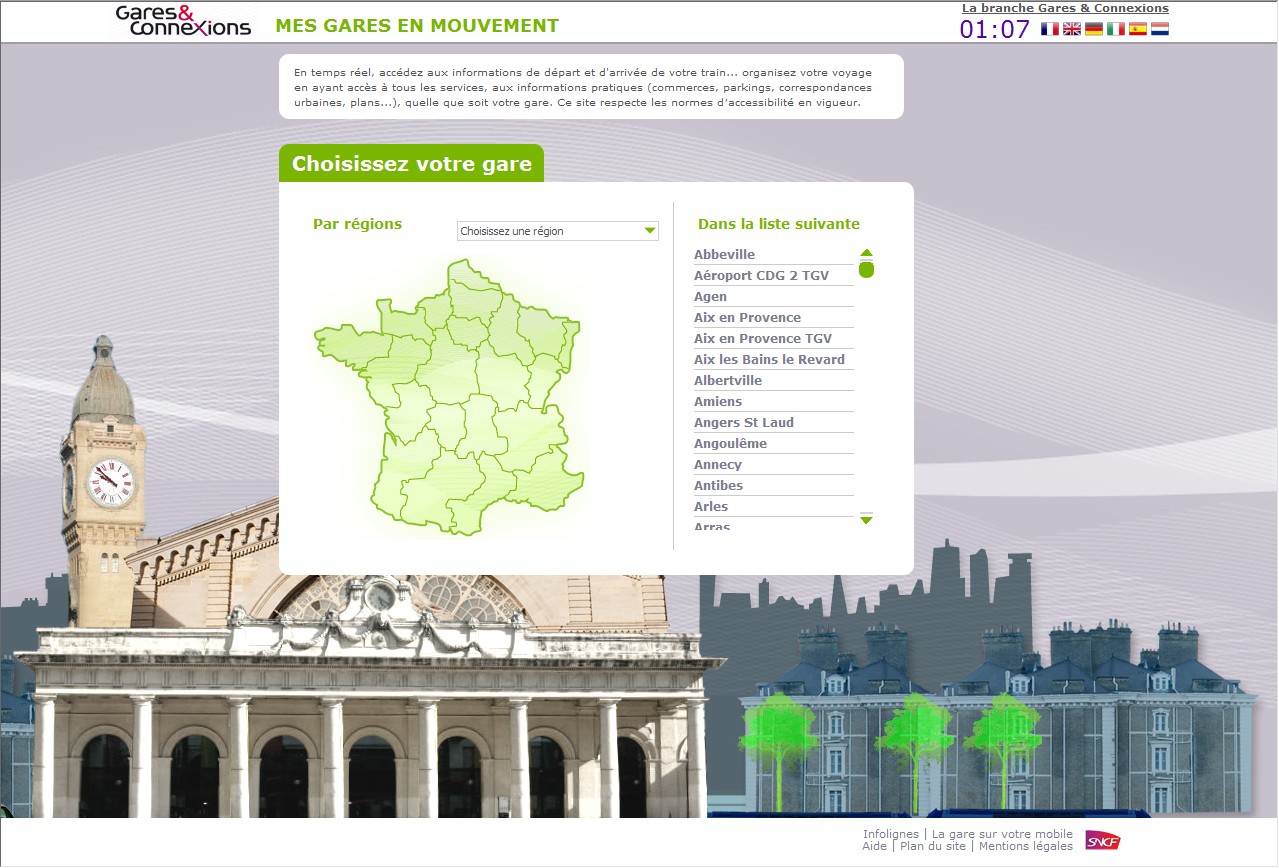Click the 'MES GARES EN MOUVEMENT' heading
Screen dimensions: 1279x868
pyautogui.click(x=417, y=26)
